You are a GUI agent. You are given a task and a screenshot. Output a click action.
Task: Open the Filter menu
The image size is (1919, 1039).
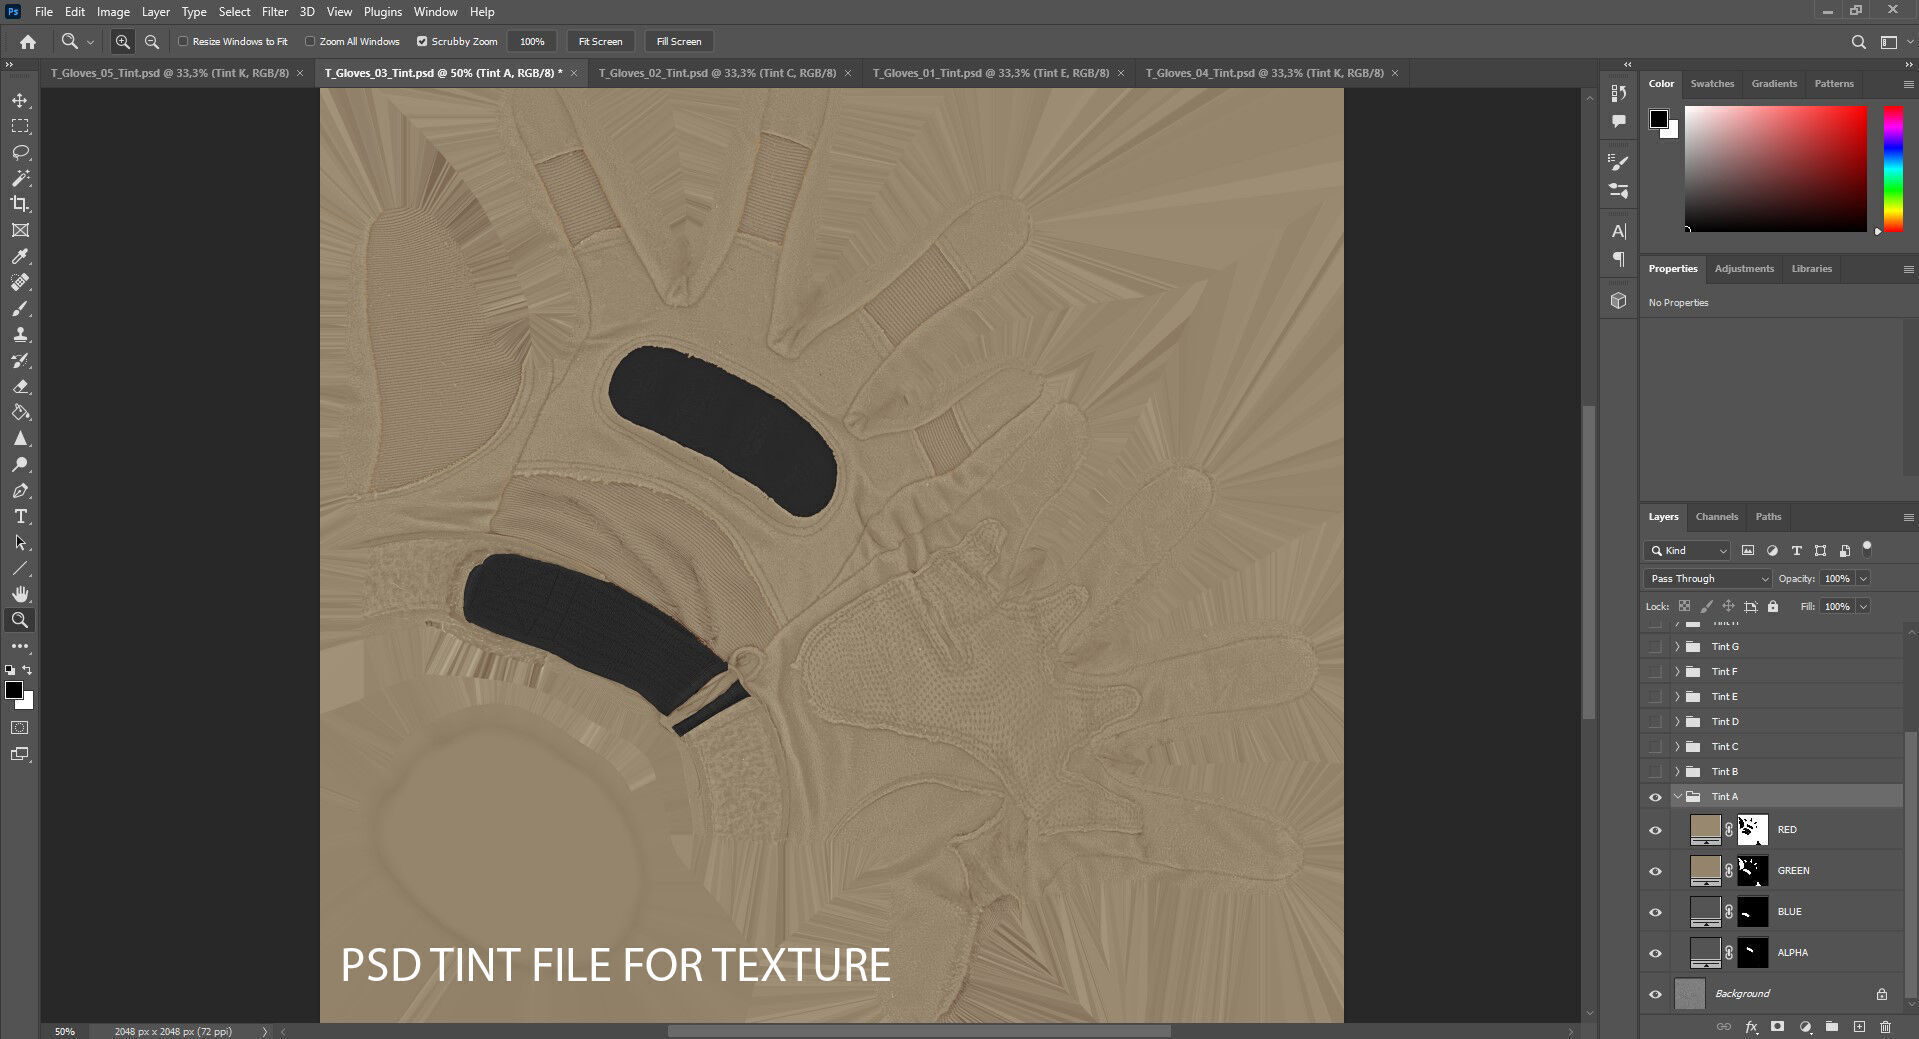275,12
